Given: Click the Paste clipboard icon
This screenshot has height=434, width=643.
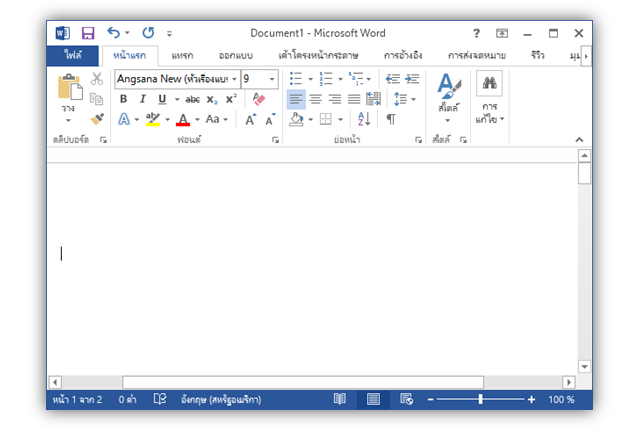Looking at the screenshot, I should coord(70,87).
